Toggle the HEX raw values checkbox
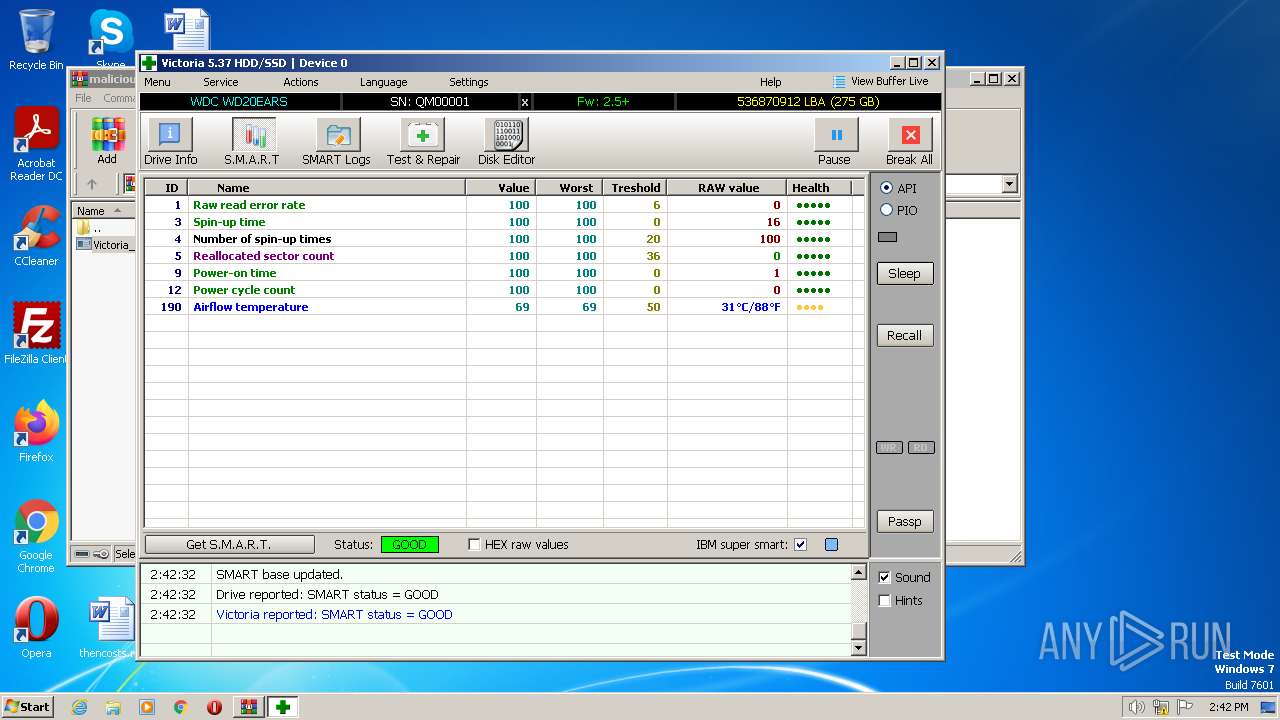 (x=475, y=545)
